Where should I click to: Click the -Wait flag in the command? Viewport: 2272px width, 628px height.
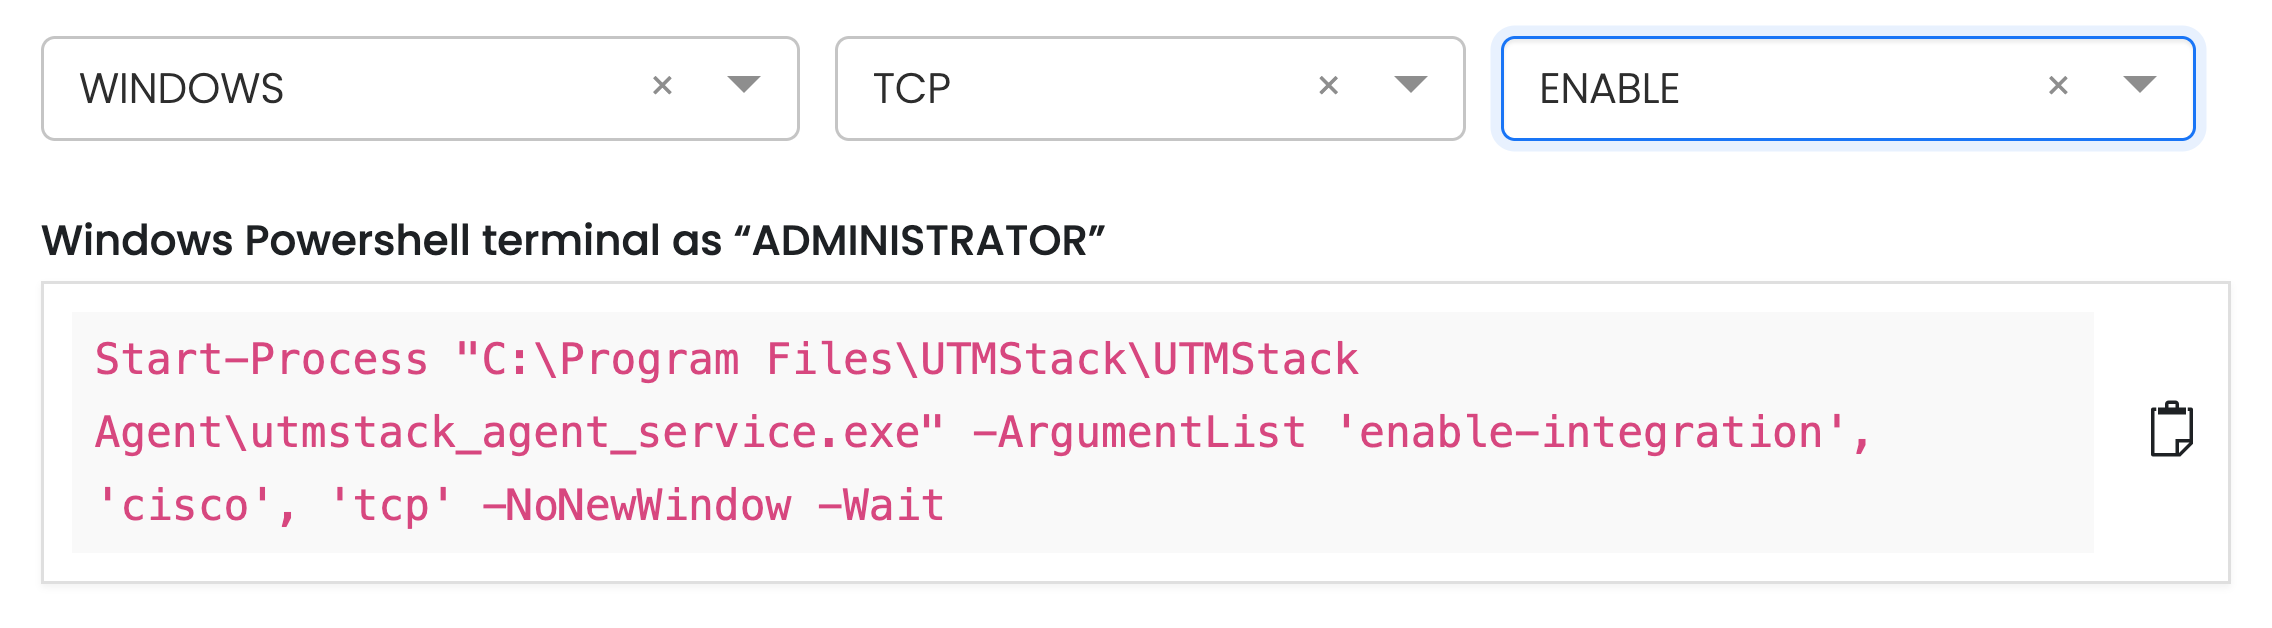tap(881, 506)
